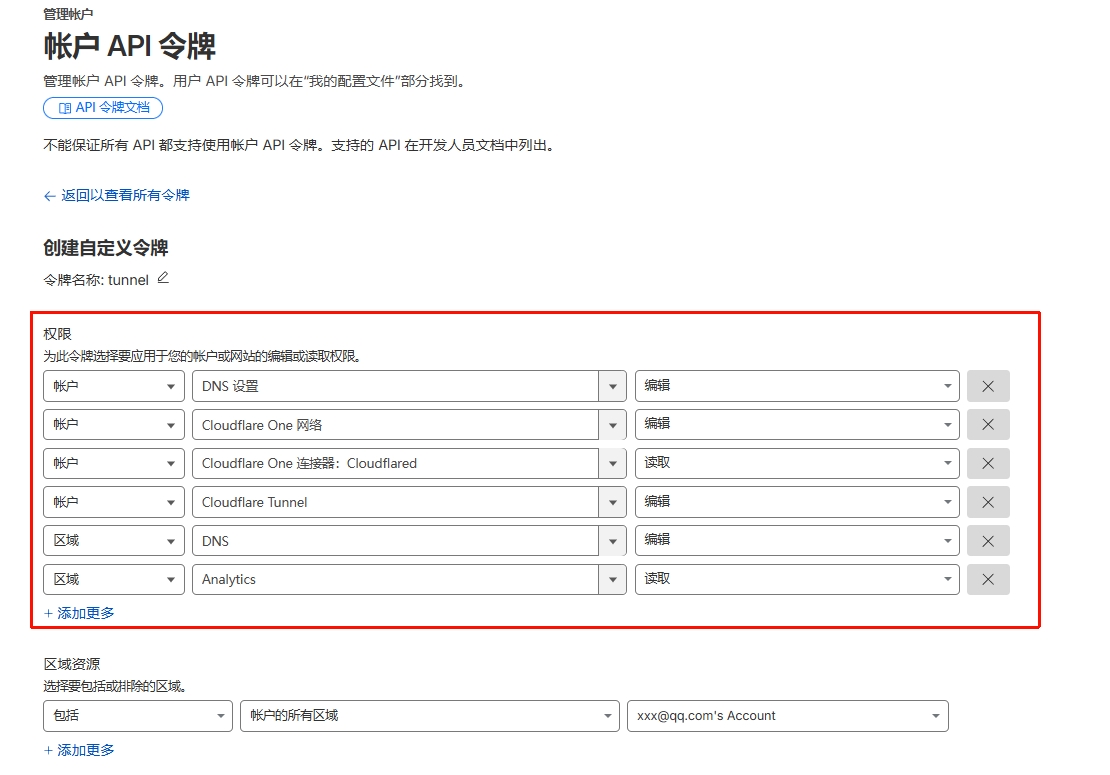The image size is (1110, 775).
Task: Open the DNS 设置 permission dropdown
Action: [x=612, y=386]
